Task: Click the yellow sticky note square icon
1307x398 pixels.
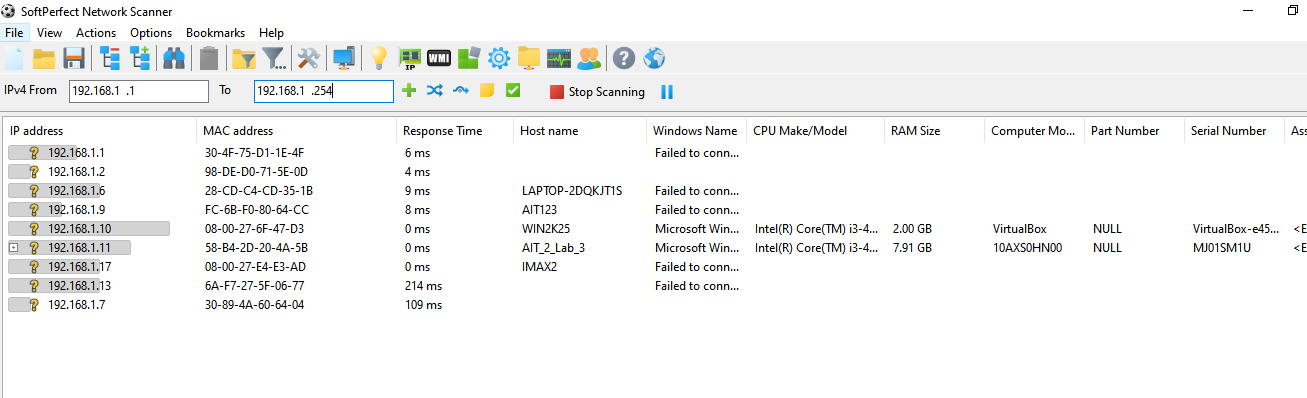Action: [487, 91]
